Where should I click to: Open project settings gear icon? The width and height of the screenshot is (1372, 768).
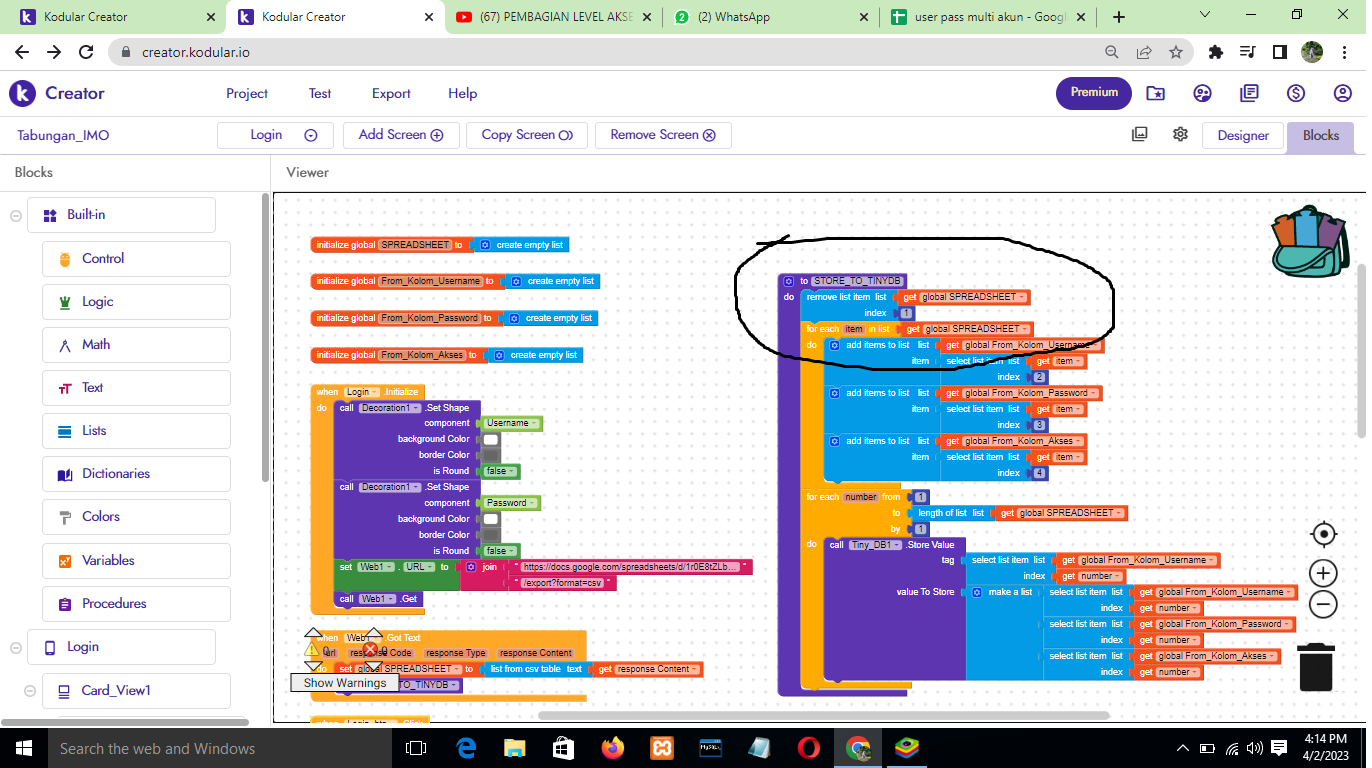click(x=1180, y=135)
